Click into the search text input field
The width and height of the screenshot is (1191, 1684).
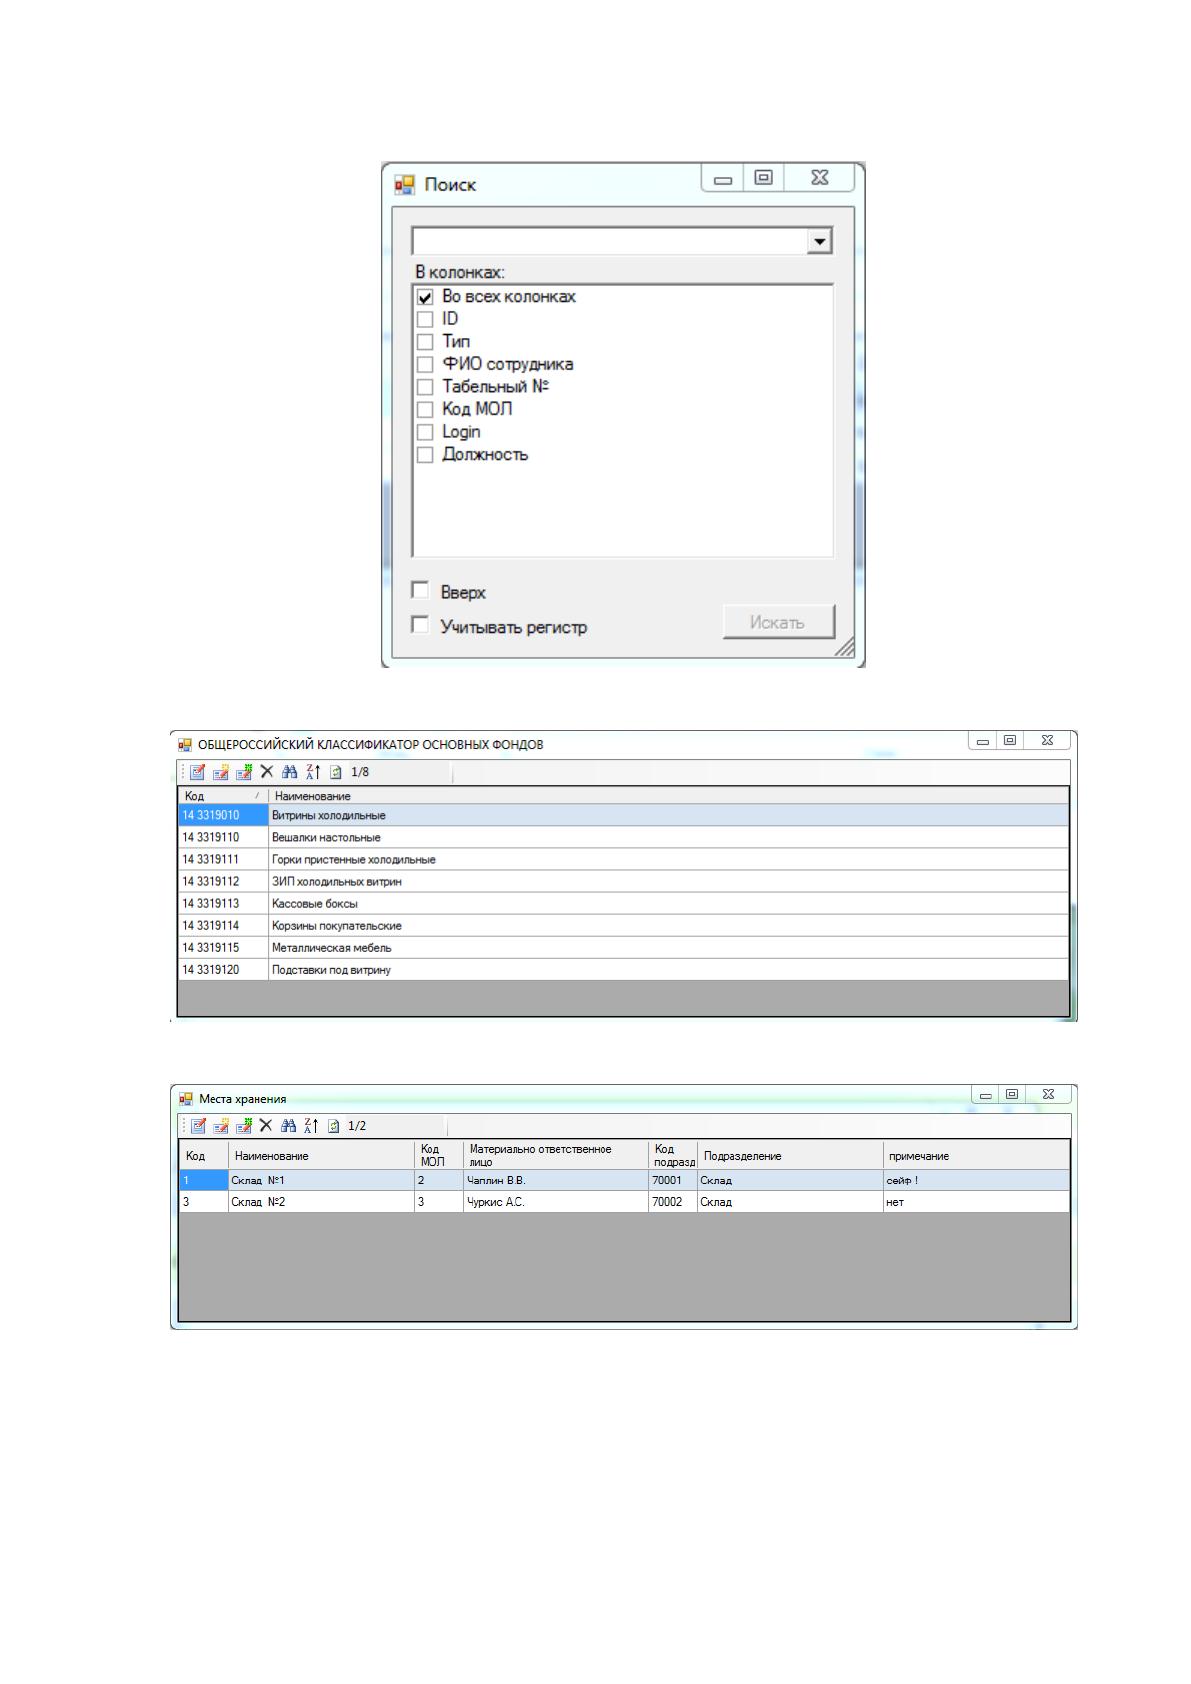click(x=610, y=241)
